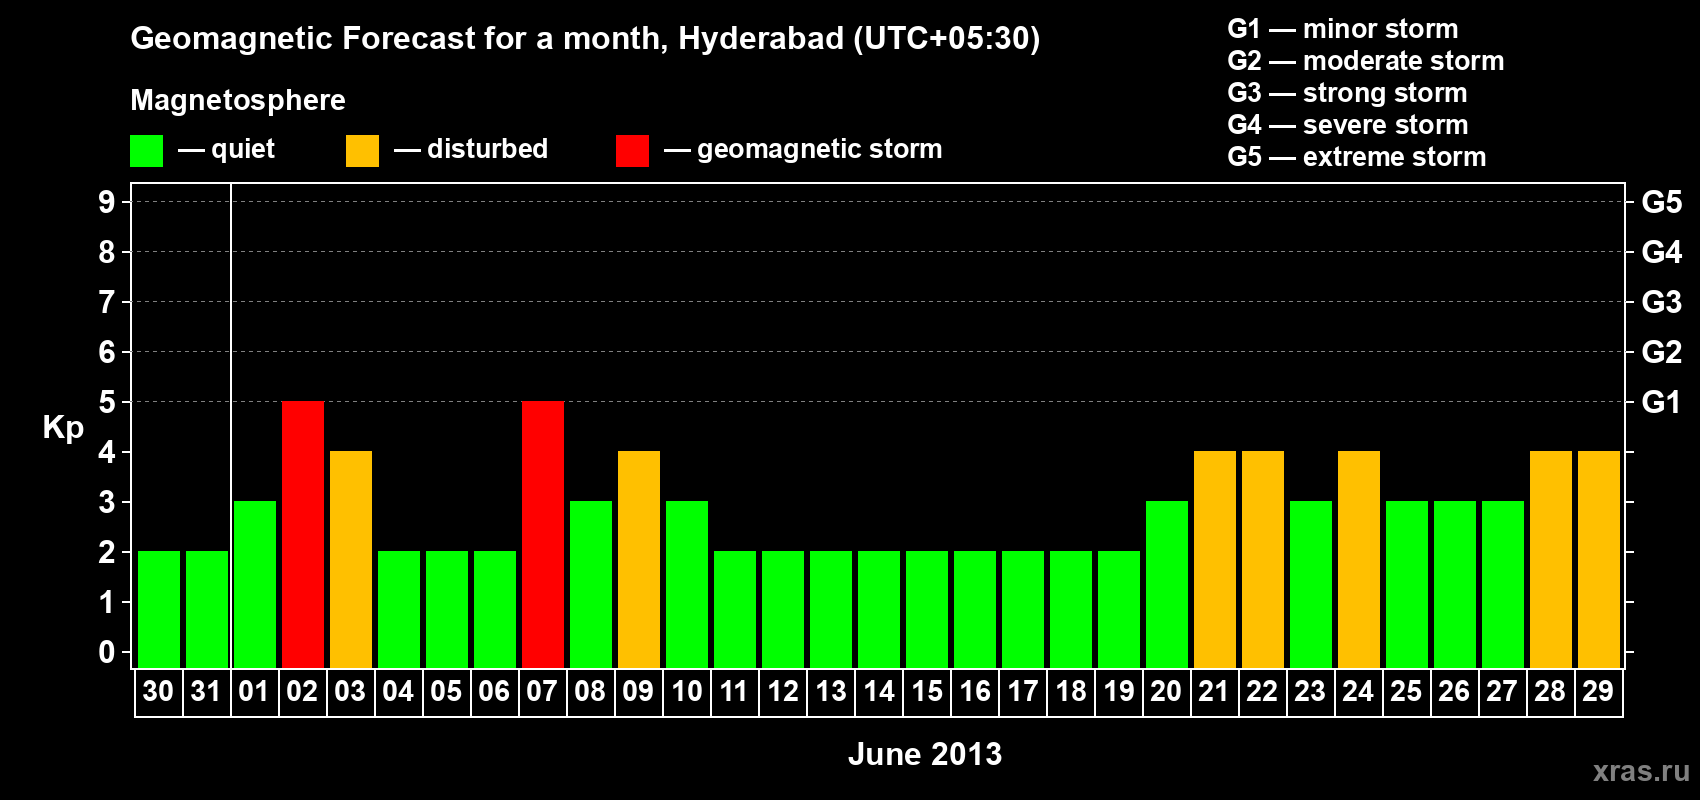The width and height of the screenshot is (1700, 800).
Task: Select the orange bar for day 24
Action: [x=1359, y=559]
